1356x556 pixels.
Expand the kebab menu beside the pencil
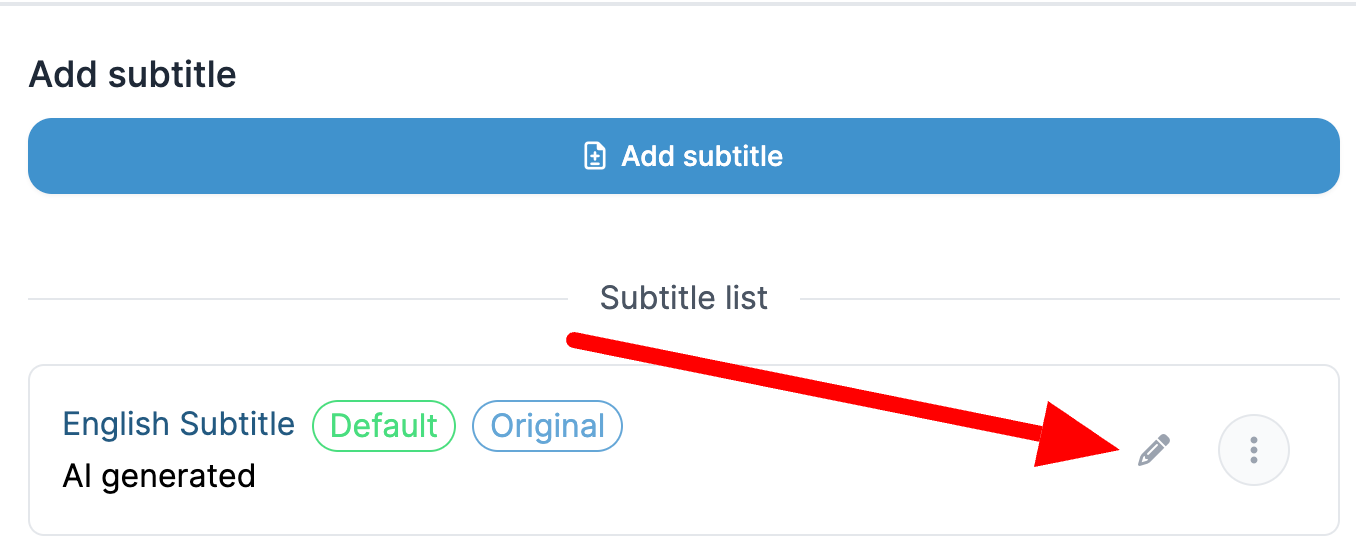1254,450
